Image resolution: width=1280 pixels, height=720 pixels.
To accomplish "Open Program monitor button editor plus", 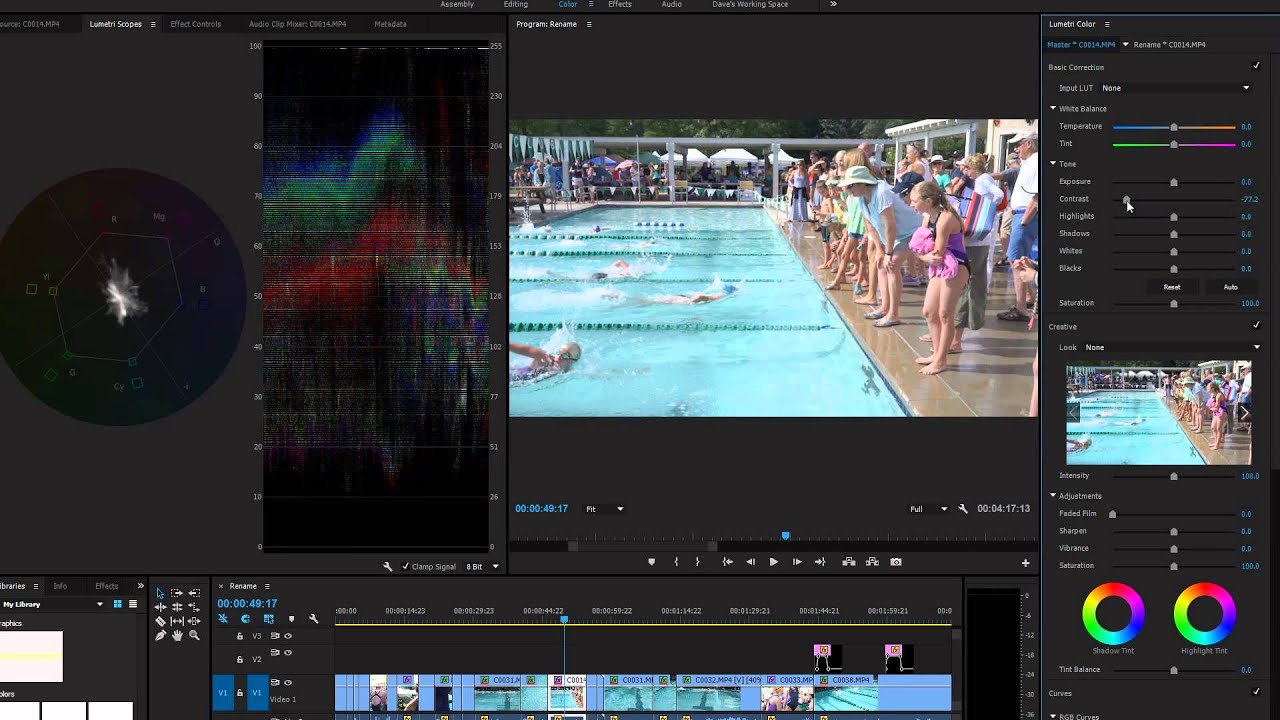I will tap(1025, 563).
